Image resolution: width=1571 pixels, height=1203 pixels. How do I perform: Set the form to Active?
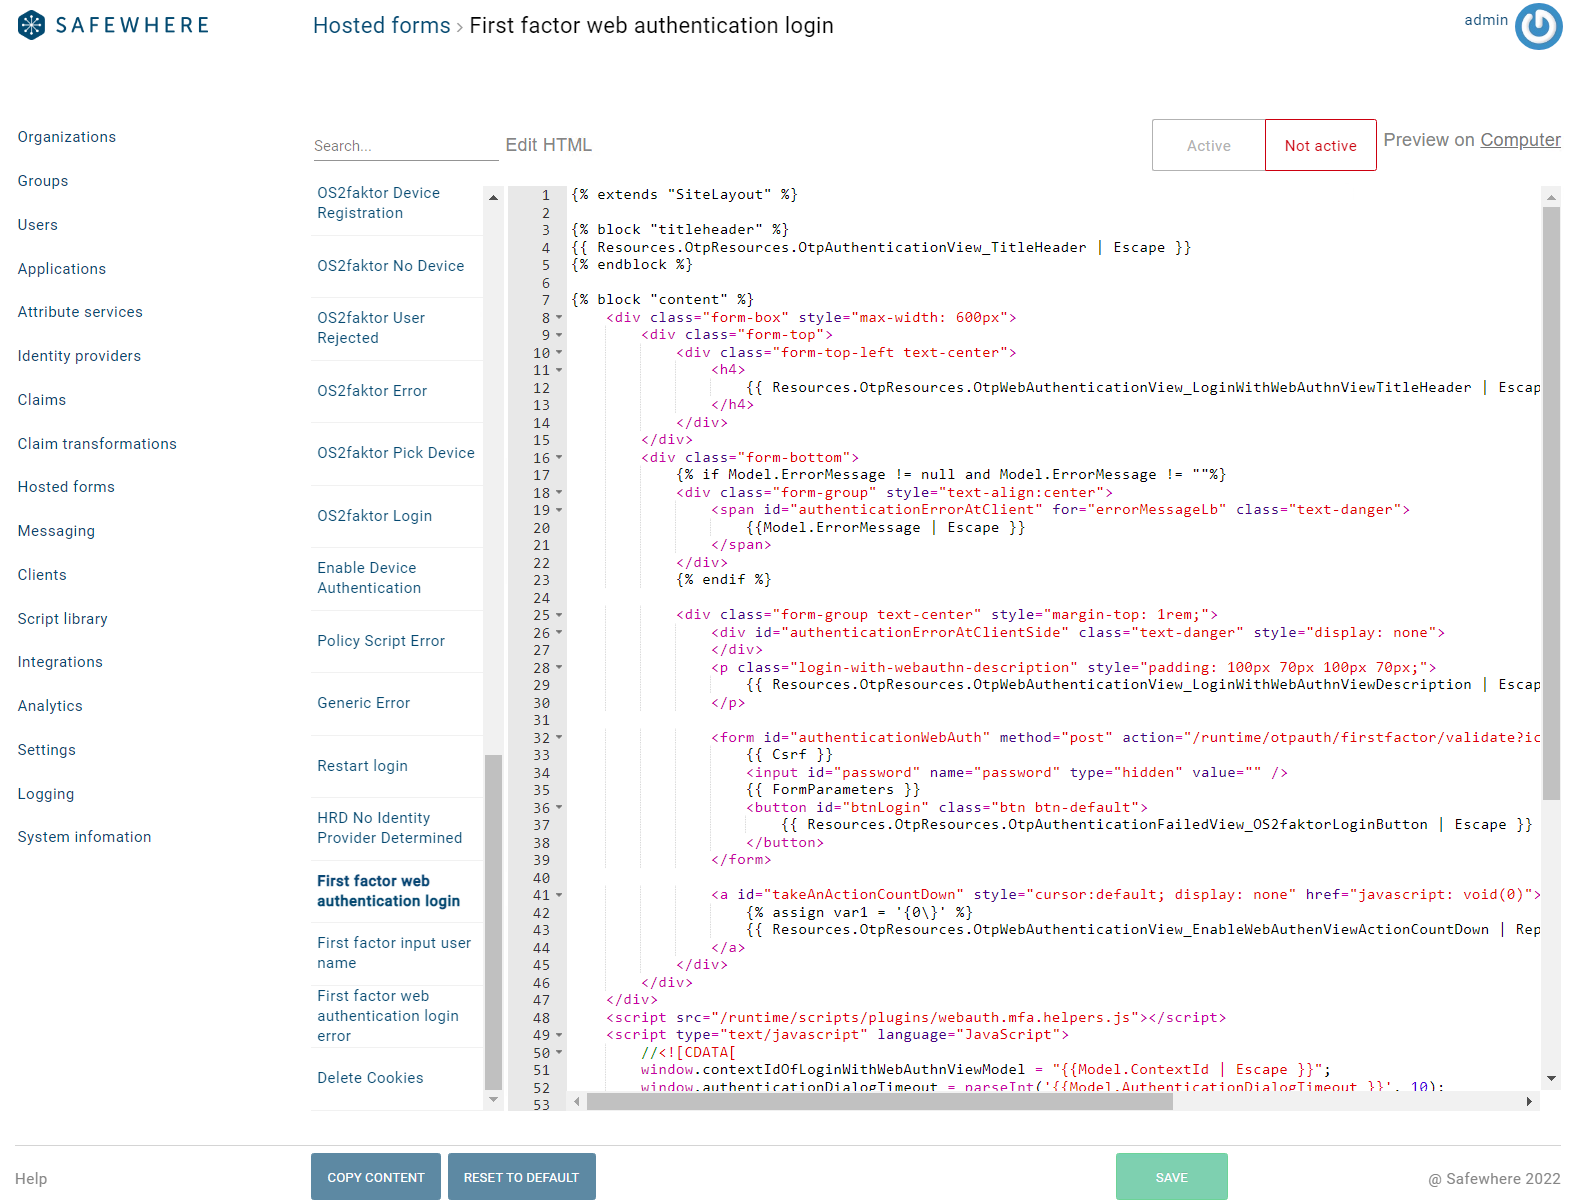[1208, 145]
